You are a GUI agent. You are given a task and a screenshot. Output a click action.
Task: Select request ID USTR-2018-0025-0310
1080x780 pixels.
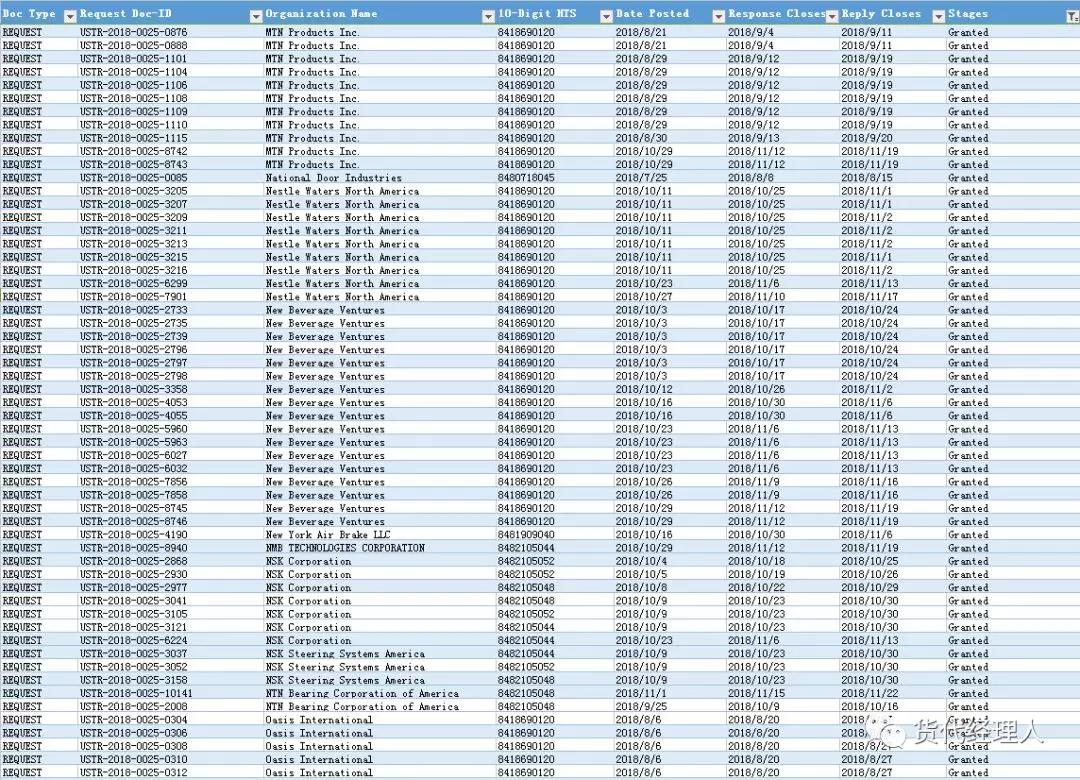click(x=134, y=759)
